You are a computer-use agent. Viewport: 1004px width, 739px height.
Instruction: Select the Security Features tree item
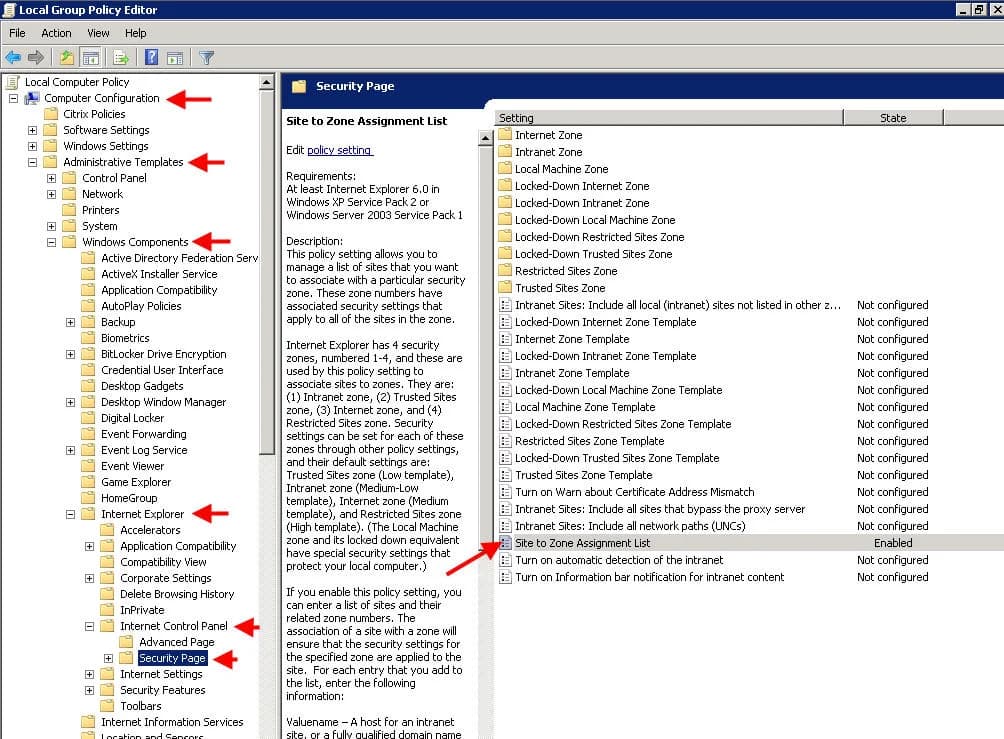[x=163, y=690]
